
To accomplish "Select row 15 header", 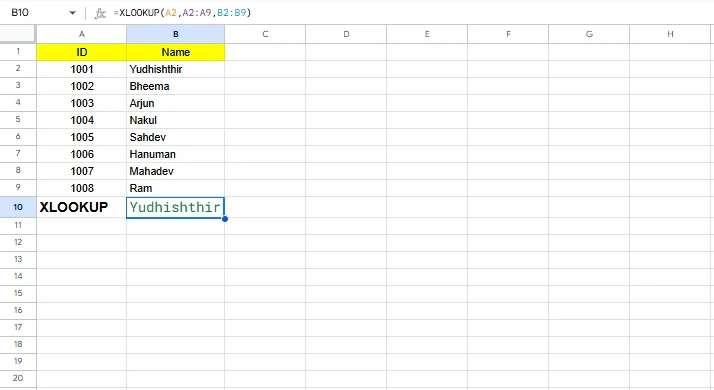I will (18, 293).
